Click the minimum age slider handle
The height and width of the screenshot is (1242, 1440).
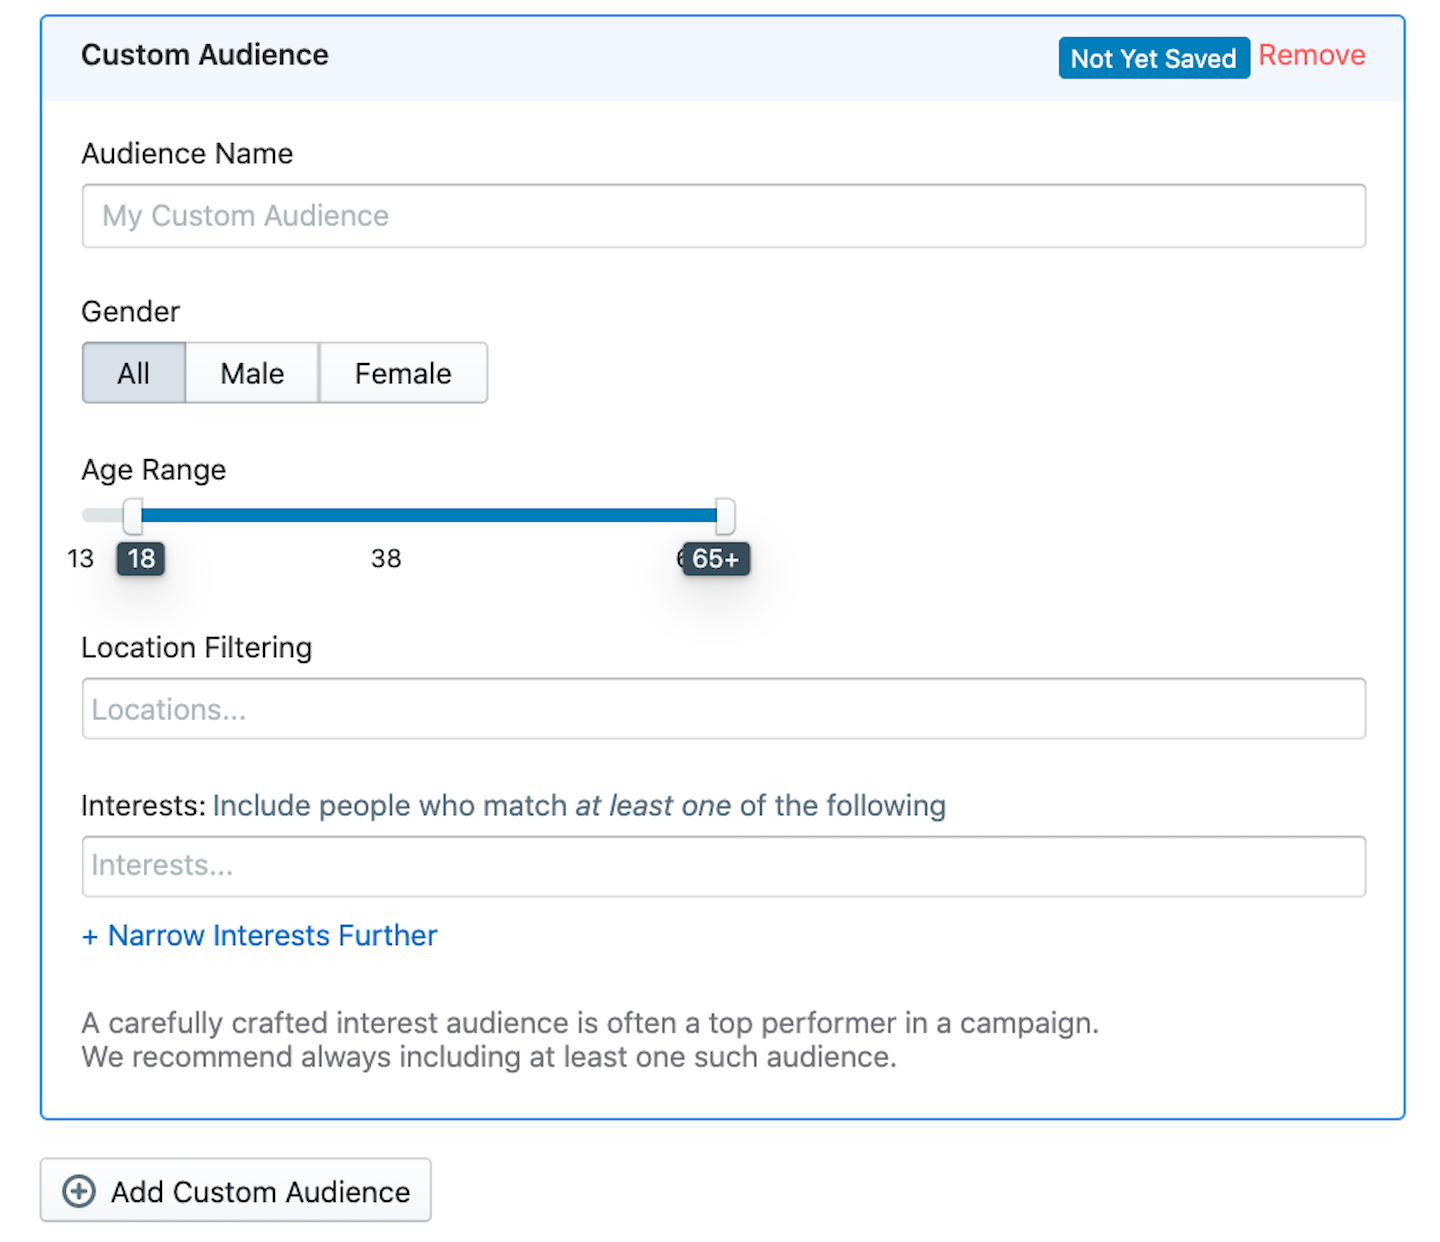tap(132, 516)
